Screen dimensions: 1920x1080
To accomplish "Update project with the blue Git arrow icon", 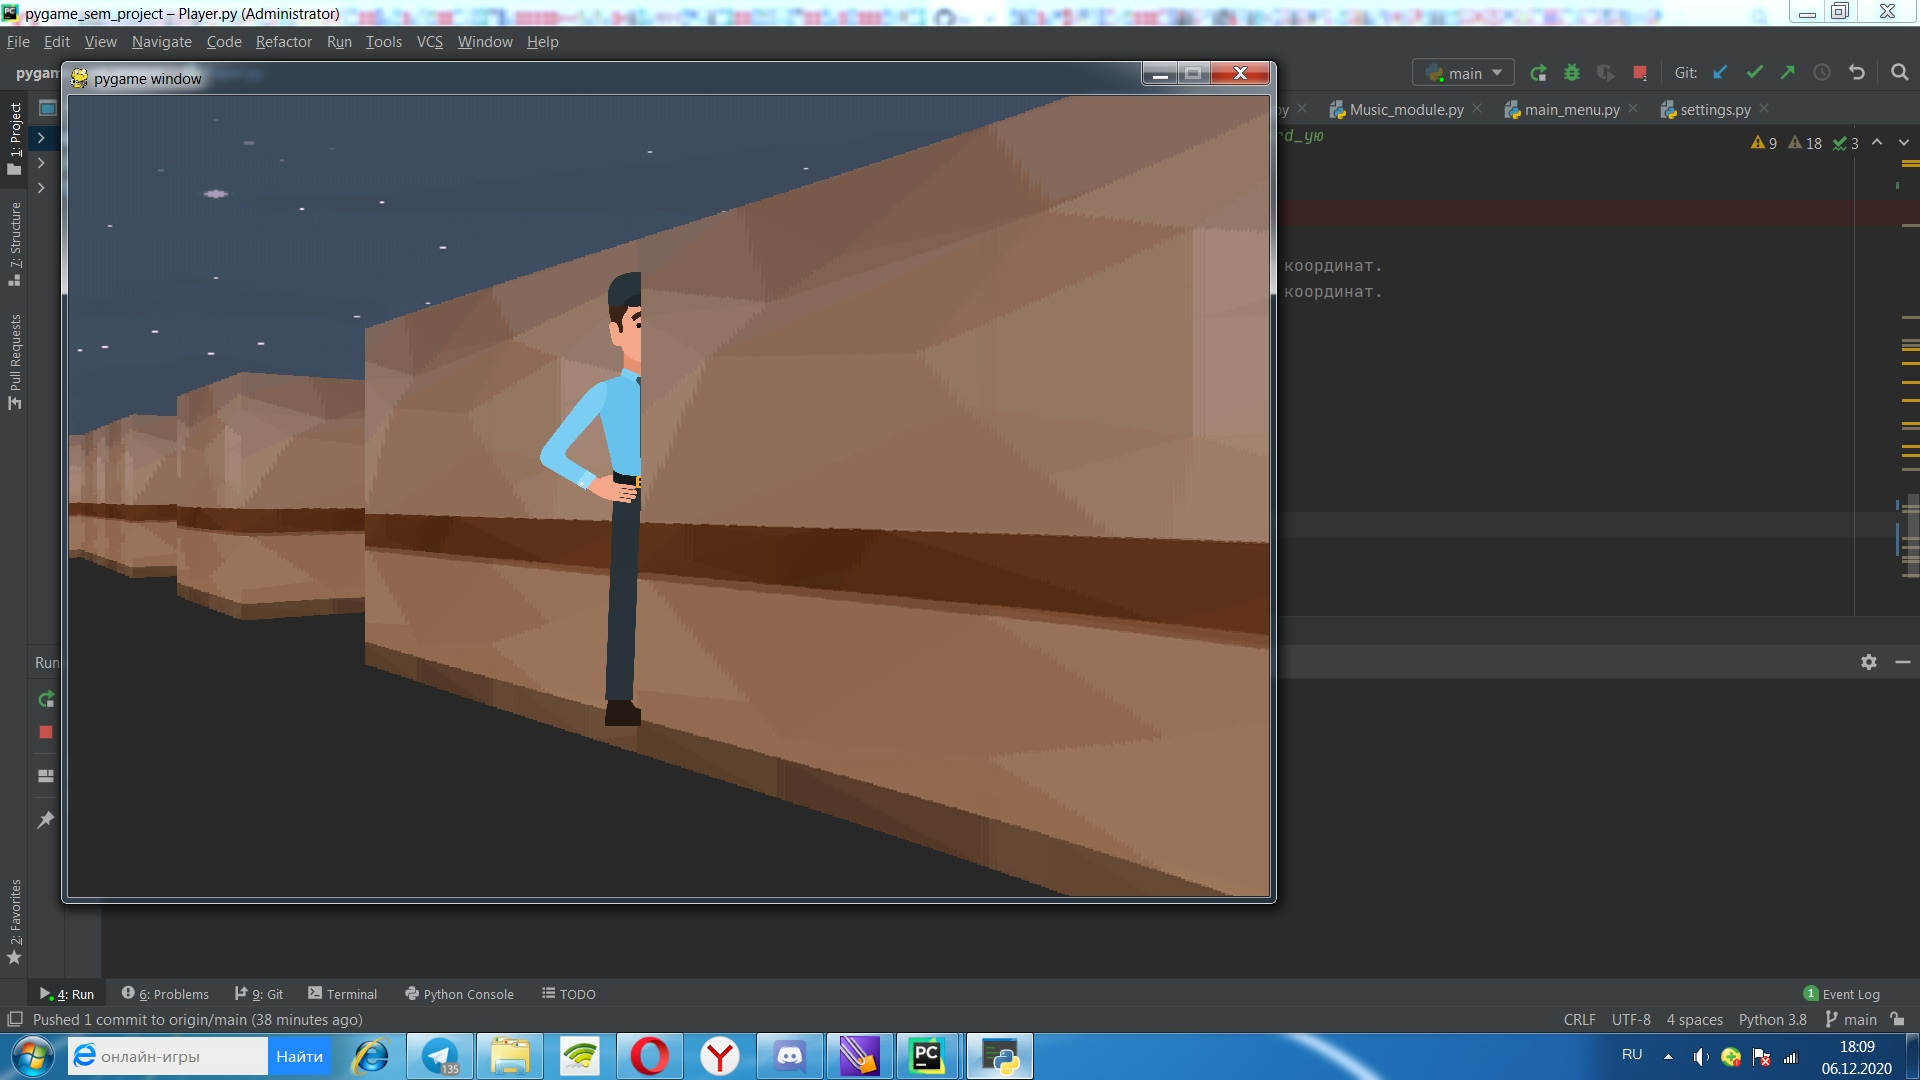I will tap(1720, 72).
